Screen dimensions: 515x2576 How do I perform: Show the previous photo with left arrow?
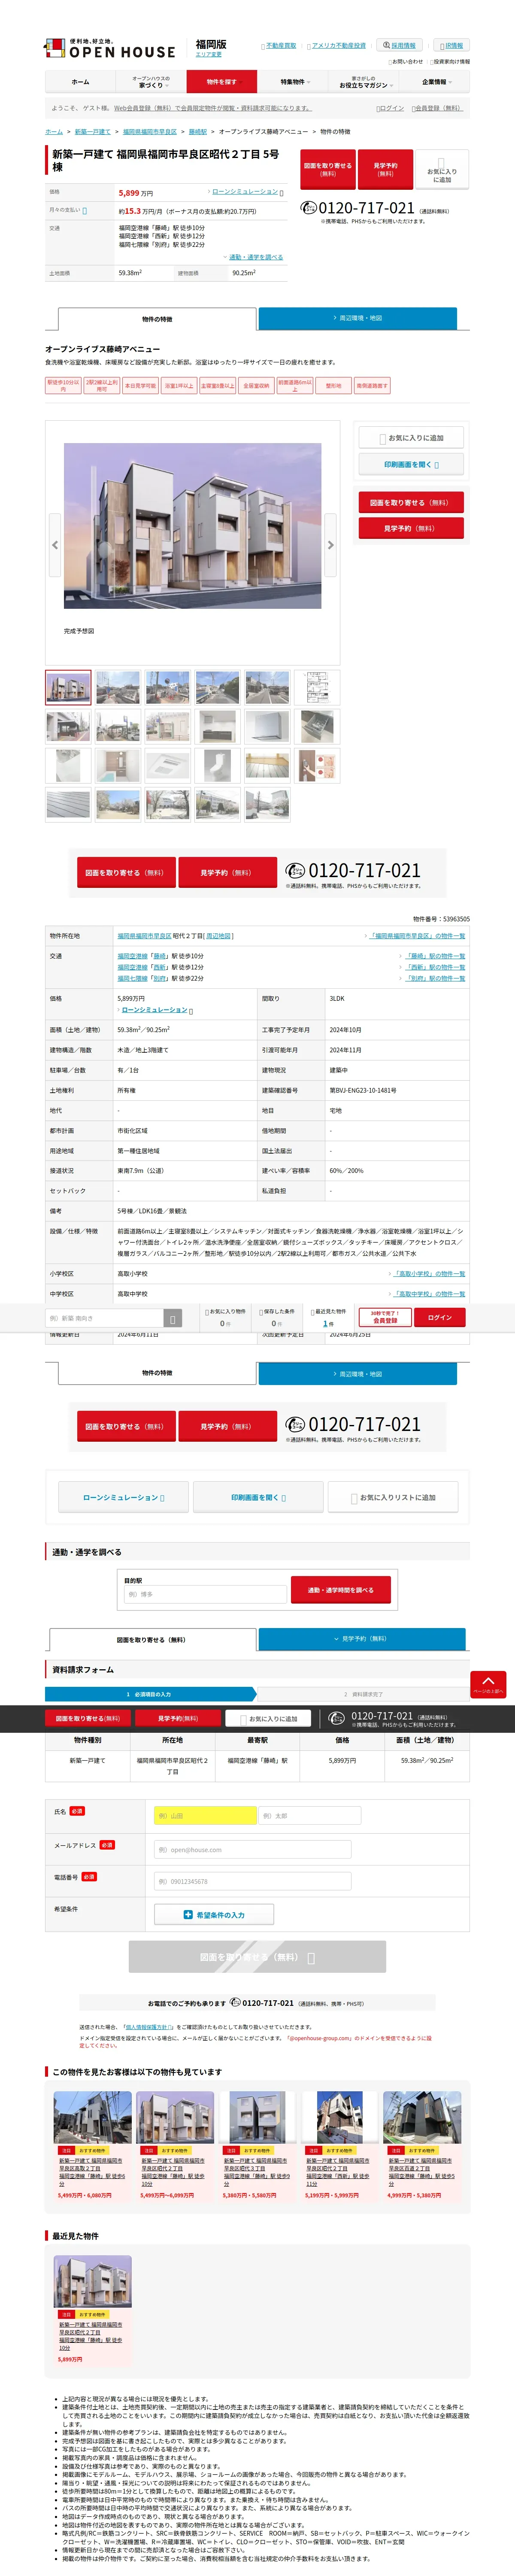tap(54, 545)
